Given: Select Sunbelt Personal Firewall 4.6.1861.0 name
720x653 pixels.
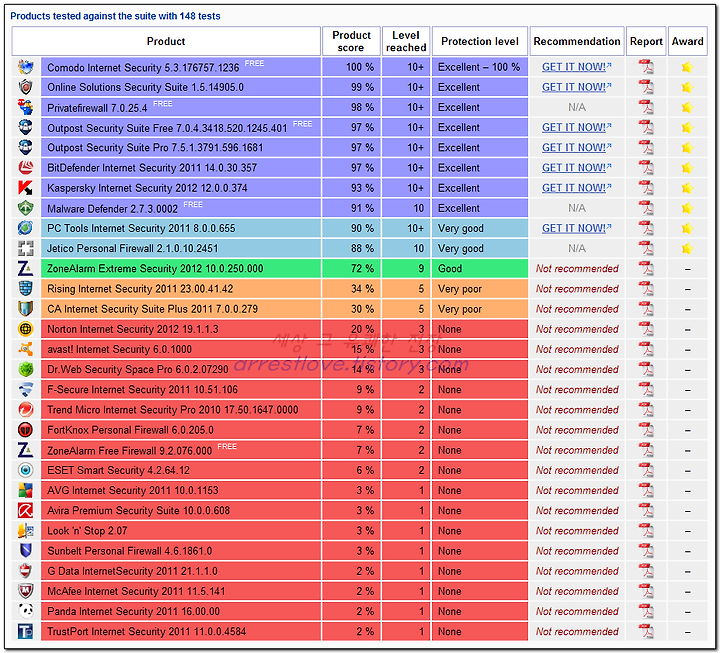Looking at the screenshot, I should (129, 551).
